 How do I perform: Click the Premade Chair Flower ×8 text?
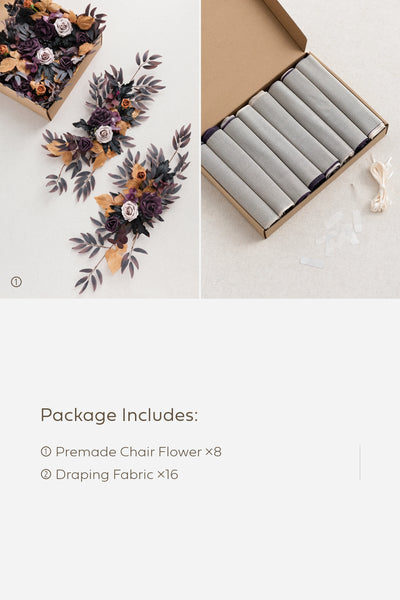point(139,452)
